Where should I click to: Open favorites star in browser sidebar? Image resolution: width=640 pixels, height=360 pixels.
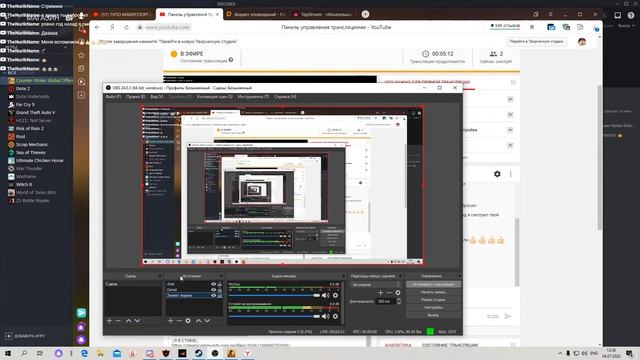click(x=81, y=55)
